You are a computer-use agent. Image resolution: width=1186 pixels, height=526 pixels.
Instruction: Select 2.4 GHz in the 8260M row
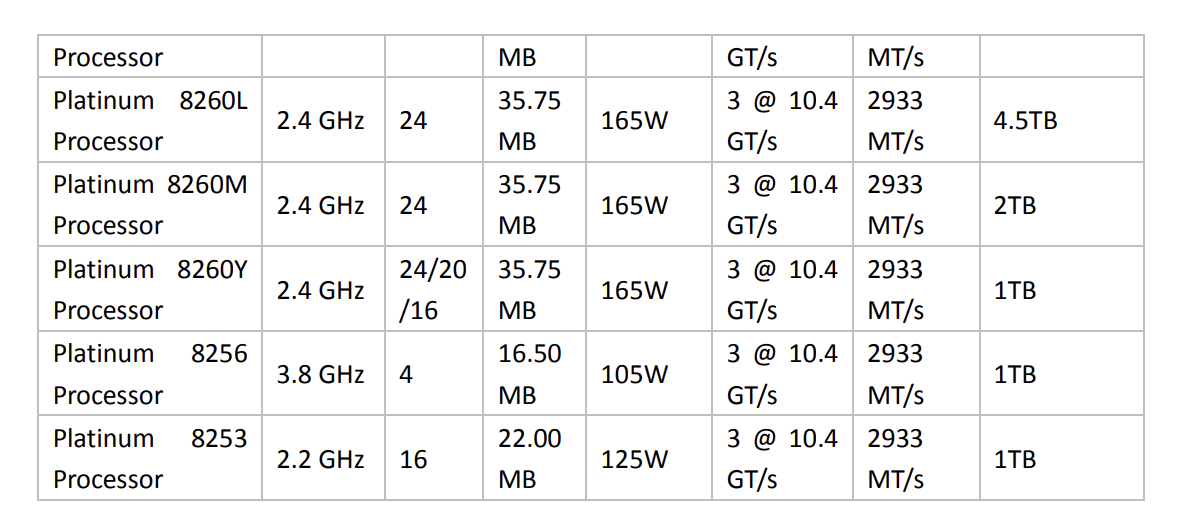pos(320,206)
